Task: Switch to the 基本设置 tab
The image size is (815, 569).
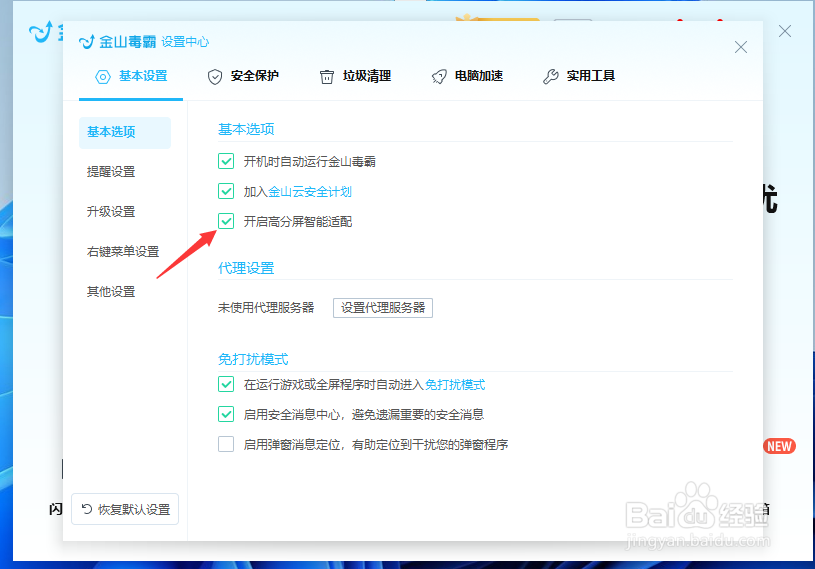Action: click(131, 76)
